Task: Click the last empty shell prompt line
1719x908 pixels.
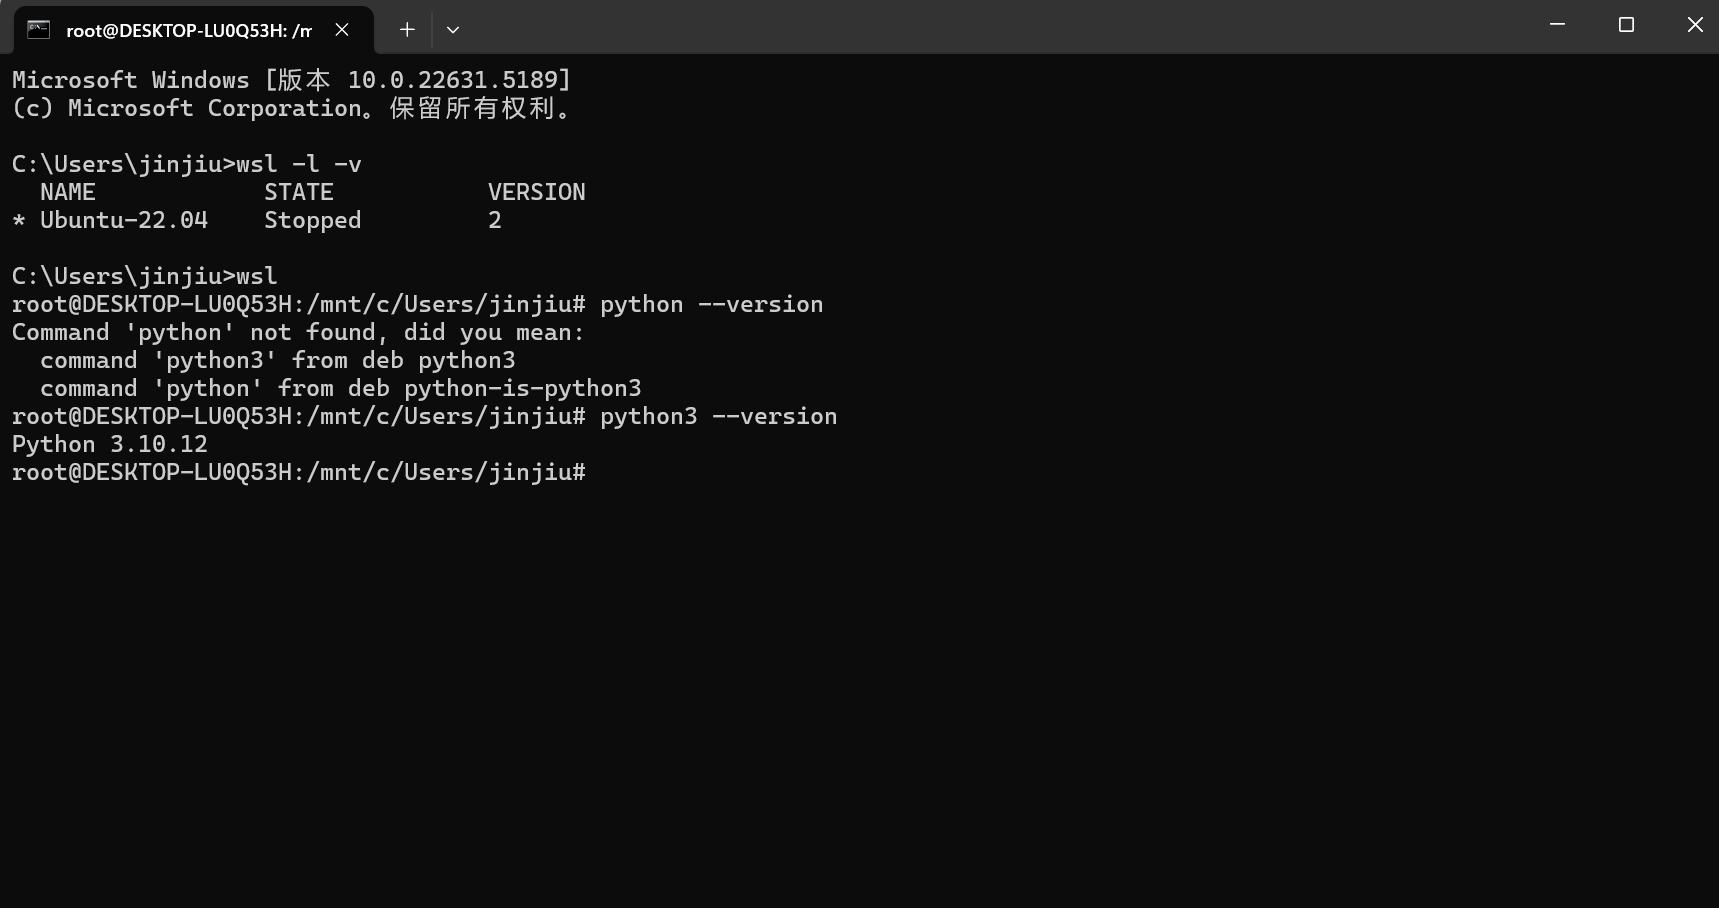Action: (x=299, y=472)
